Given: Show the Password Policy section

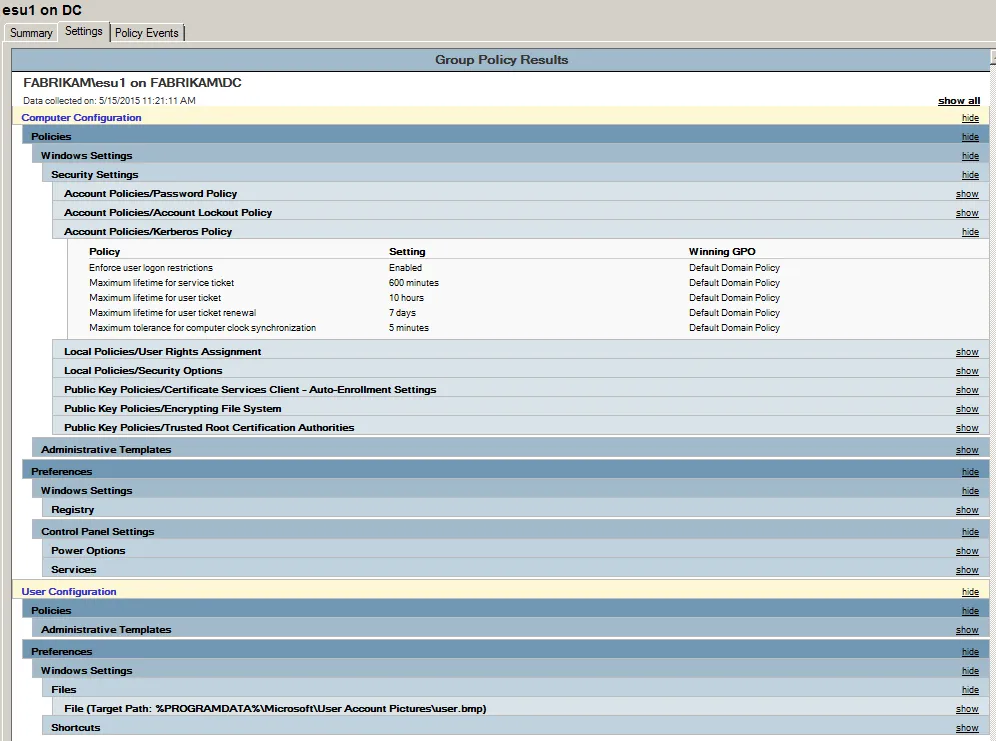Looking at the screenshot, I should pos(967,194).
